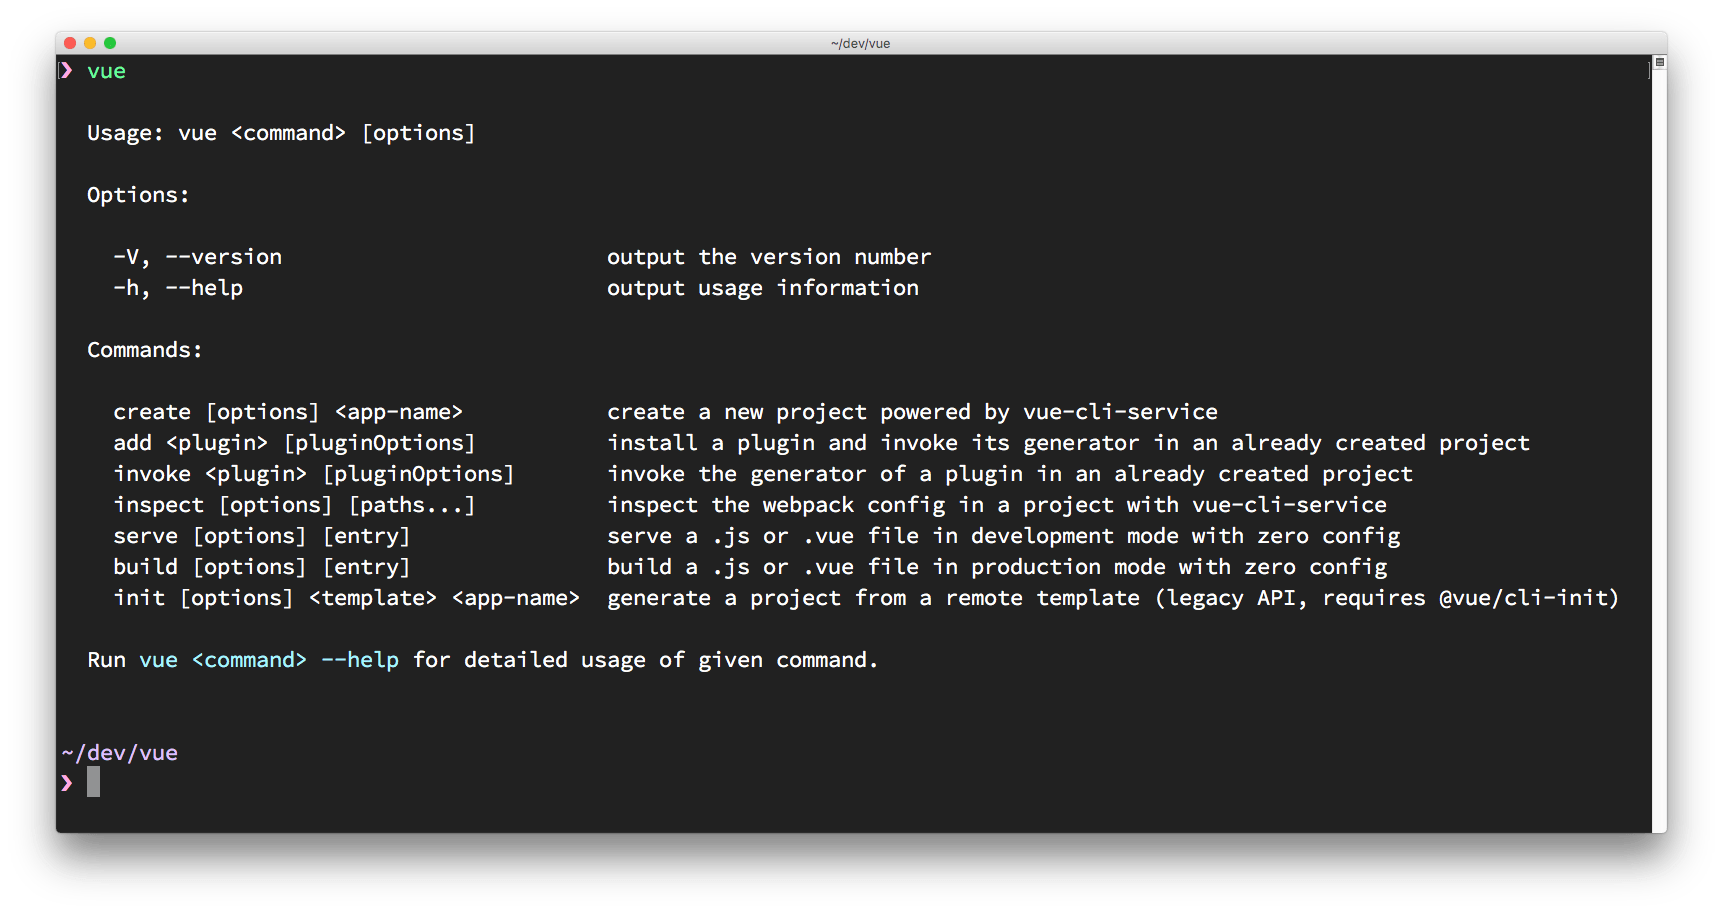Click '<template>' in the init command line
This screenshot has width=1723, height=913.
coord(373,598)
